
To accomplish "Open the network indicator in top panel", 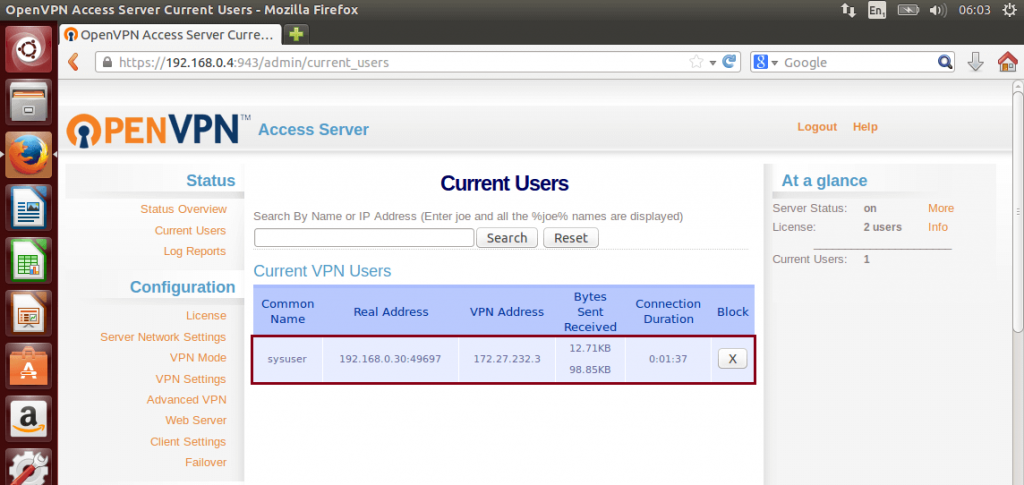I will (848, 10).
